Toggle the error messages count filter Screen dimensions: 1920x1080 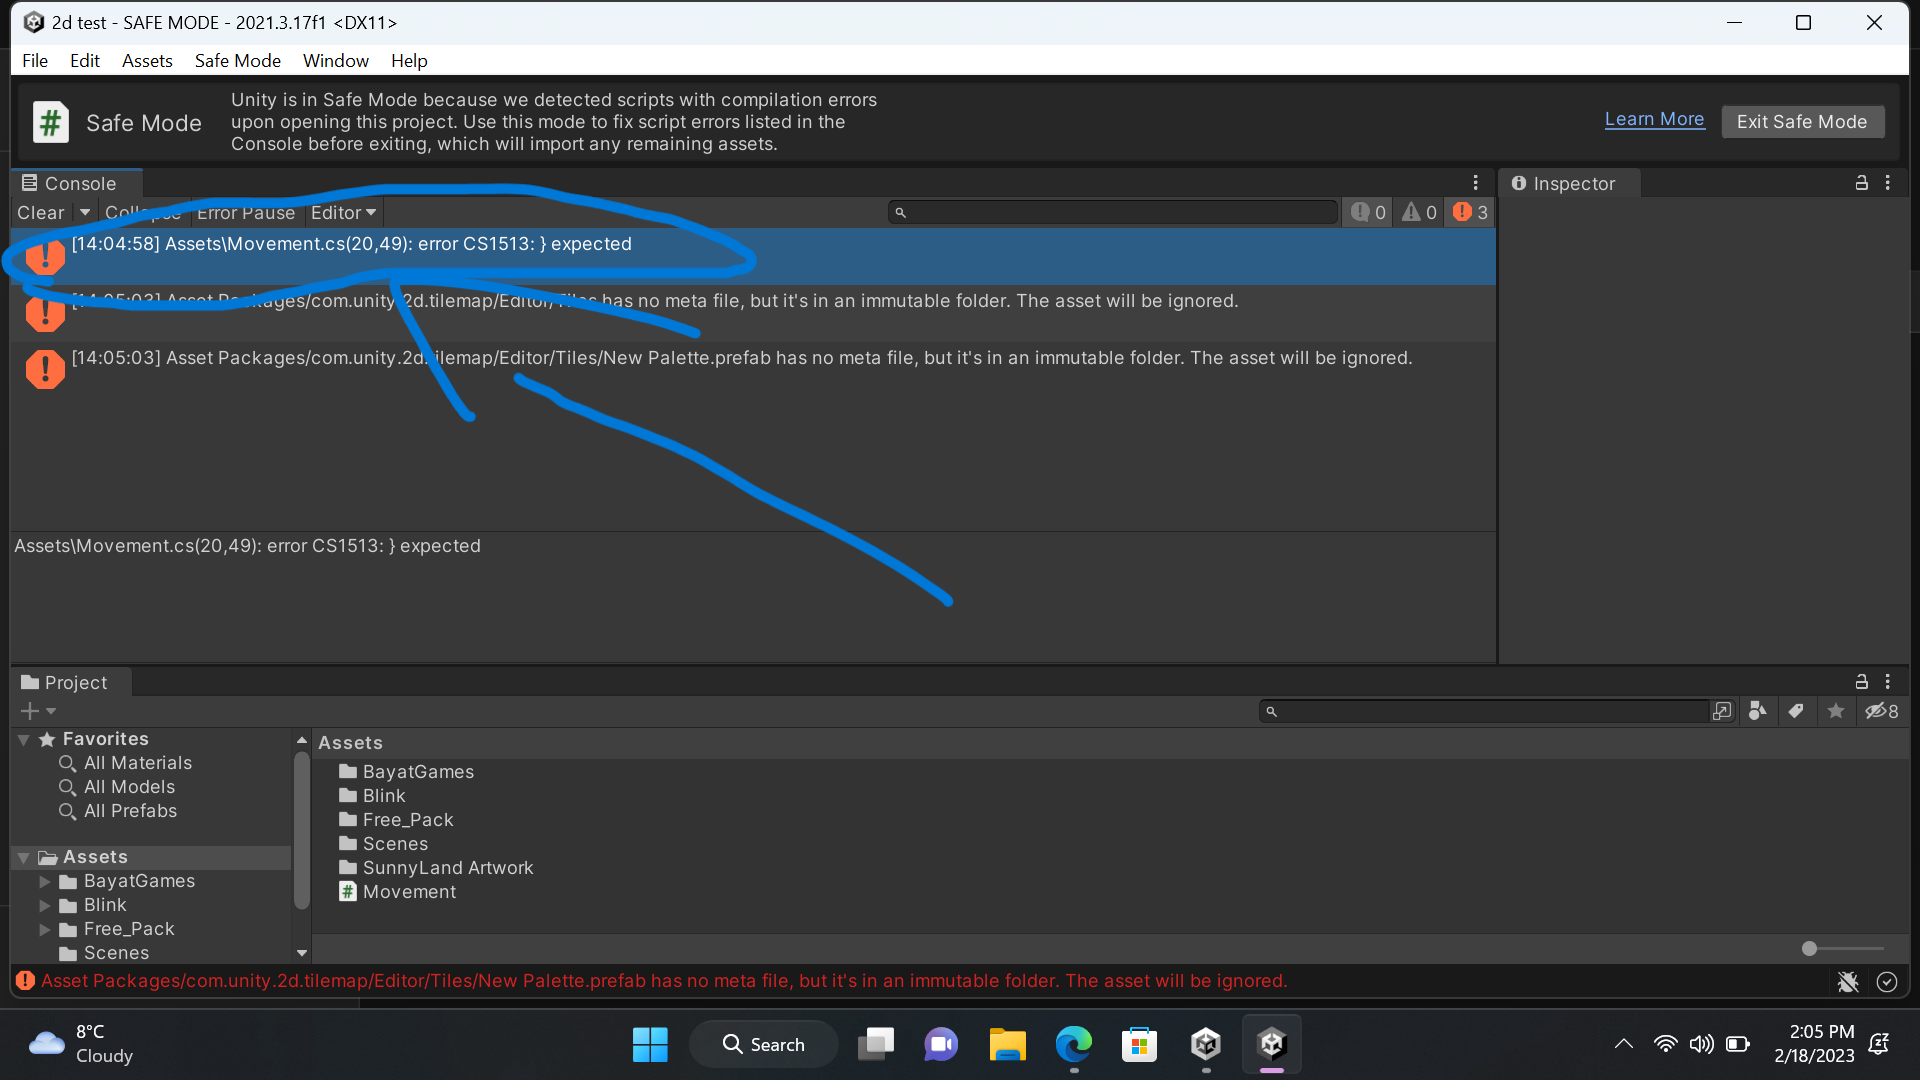(x=1470, y=212)
